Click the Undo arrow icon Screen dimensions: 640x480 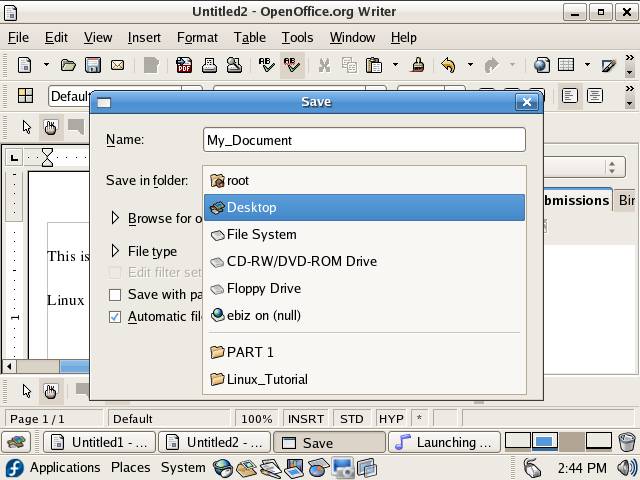[448, 66]
